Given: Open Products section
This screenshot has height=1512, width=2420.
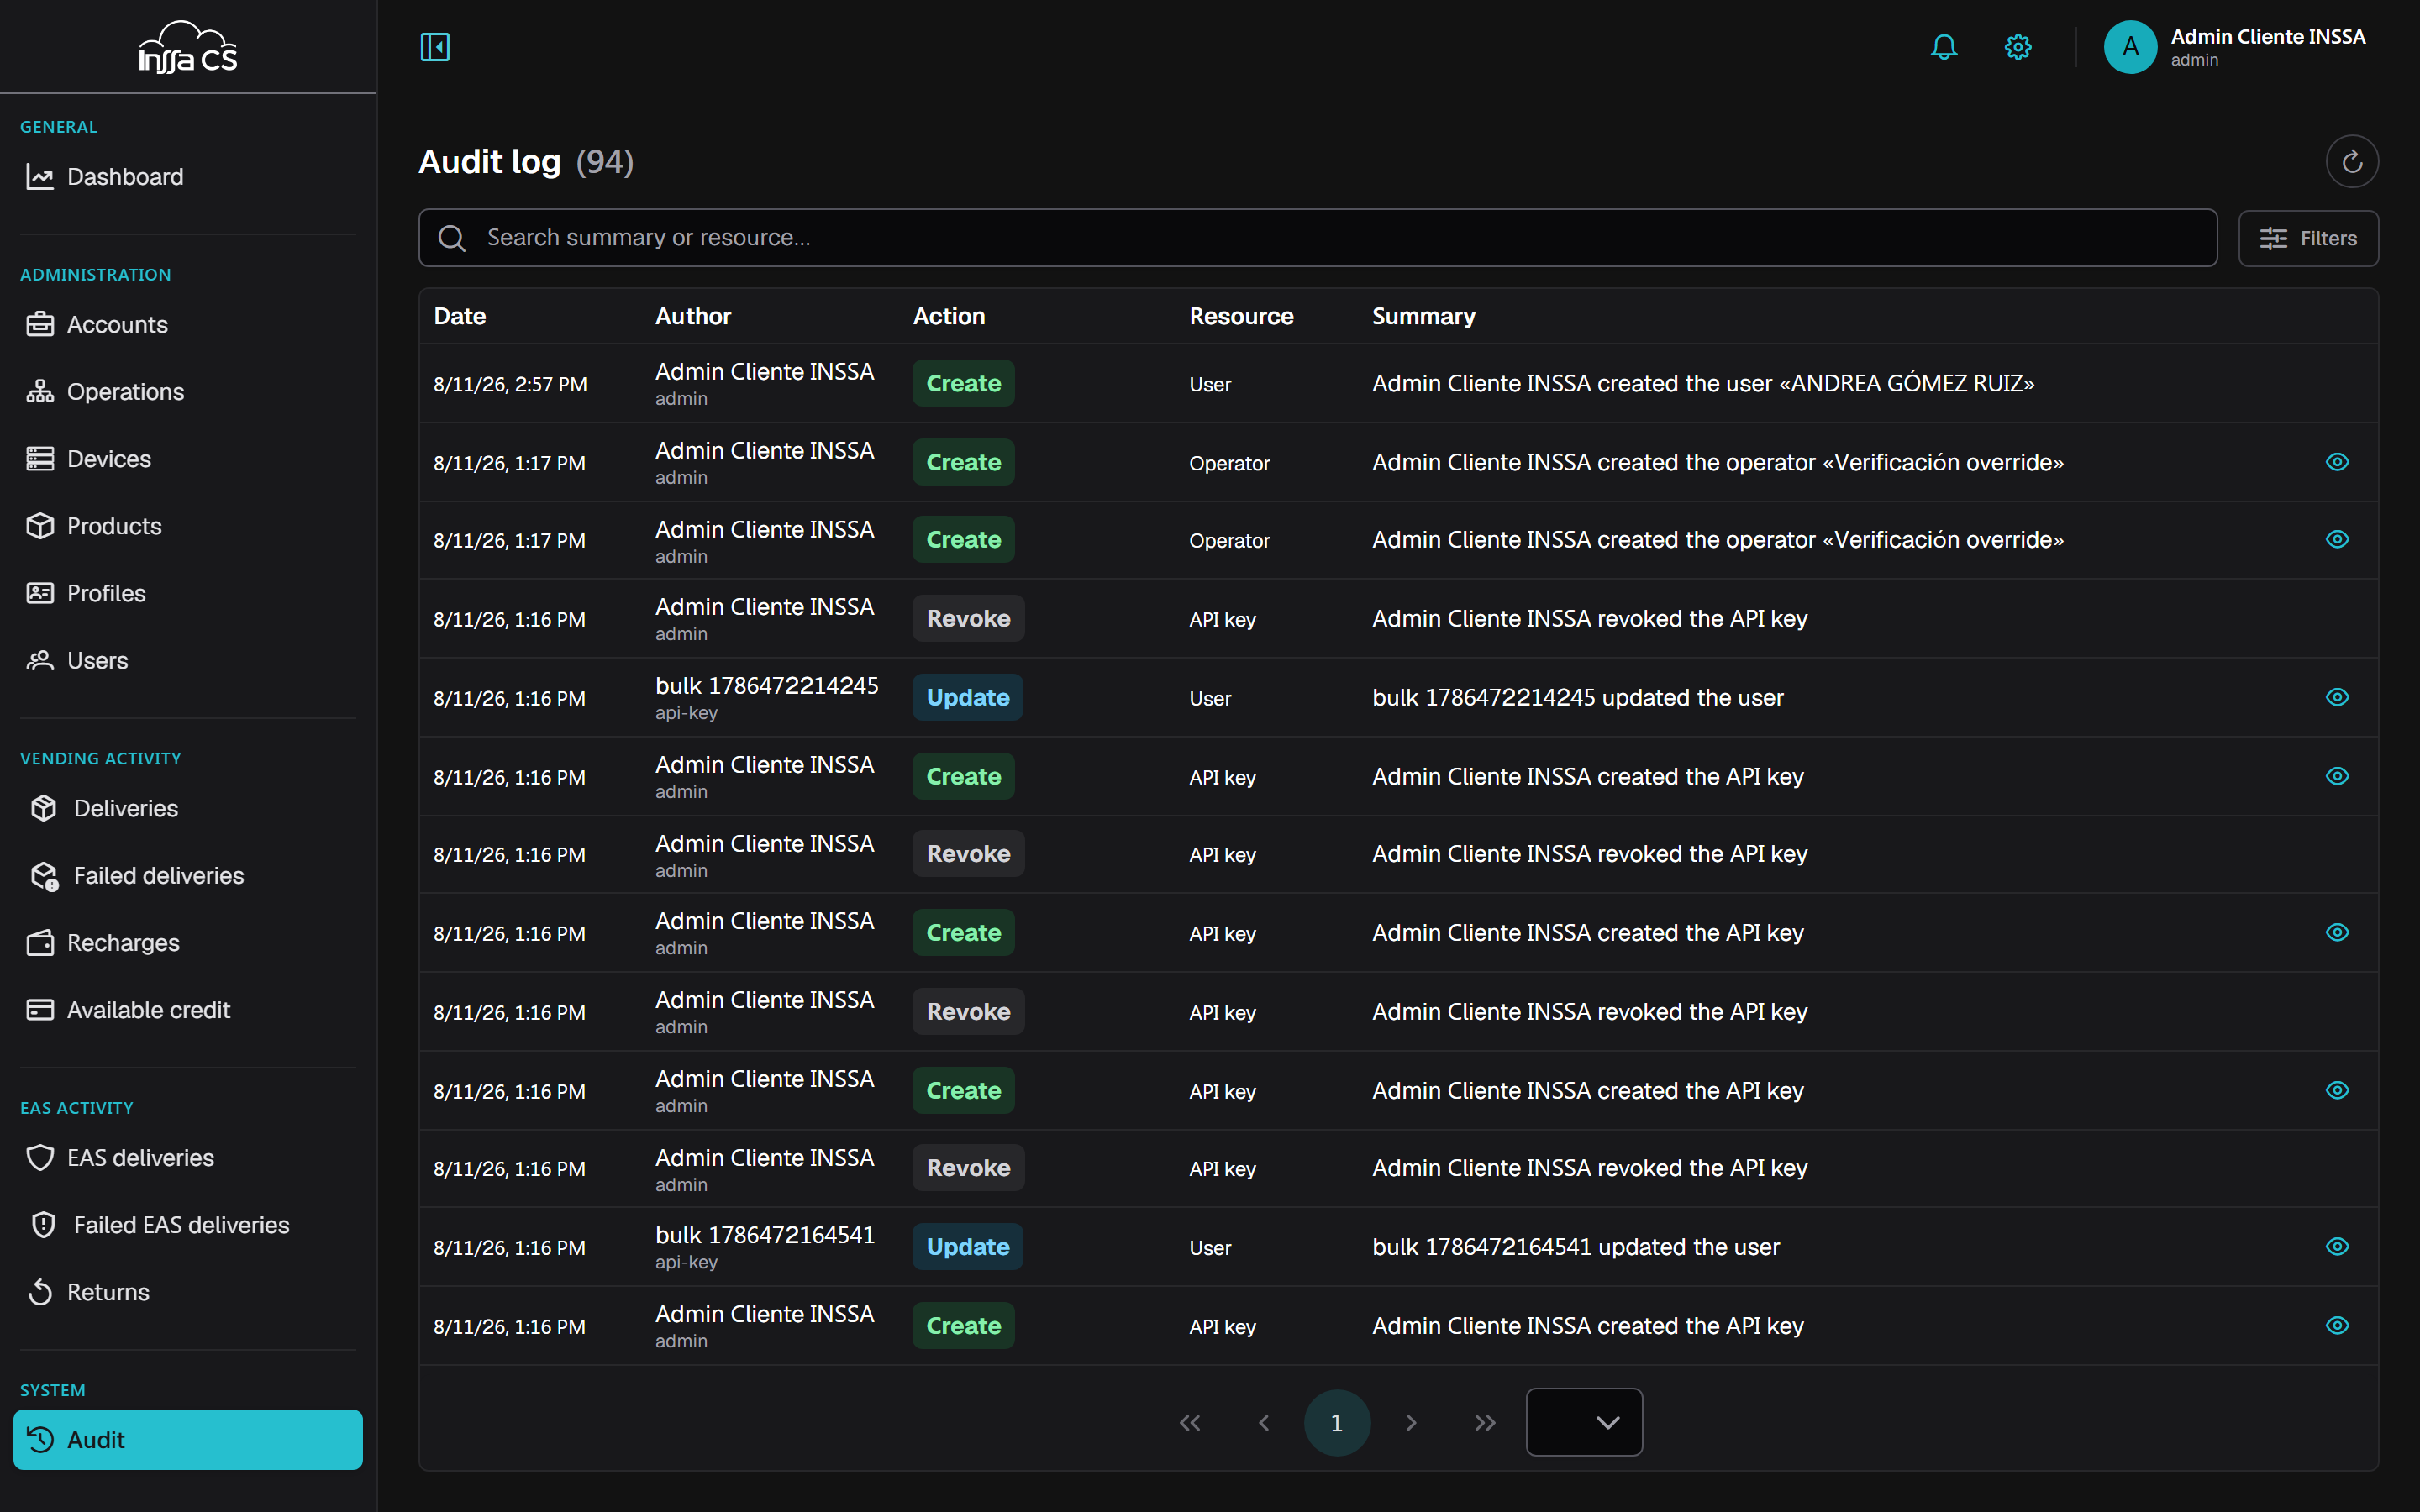Looking at the screenshot, I should [x=188, y=526].
